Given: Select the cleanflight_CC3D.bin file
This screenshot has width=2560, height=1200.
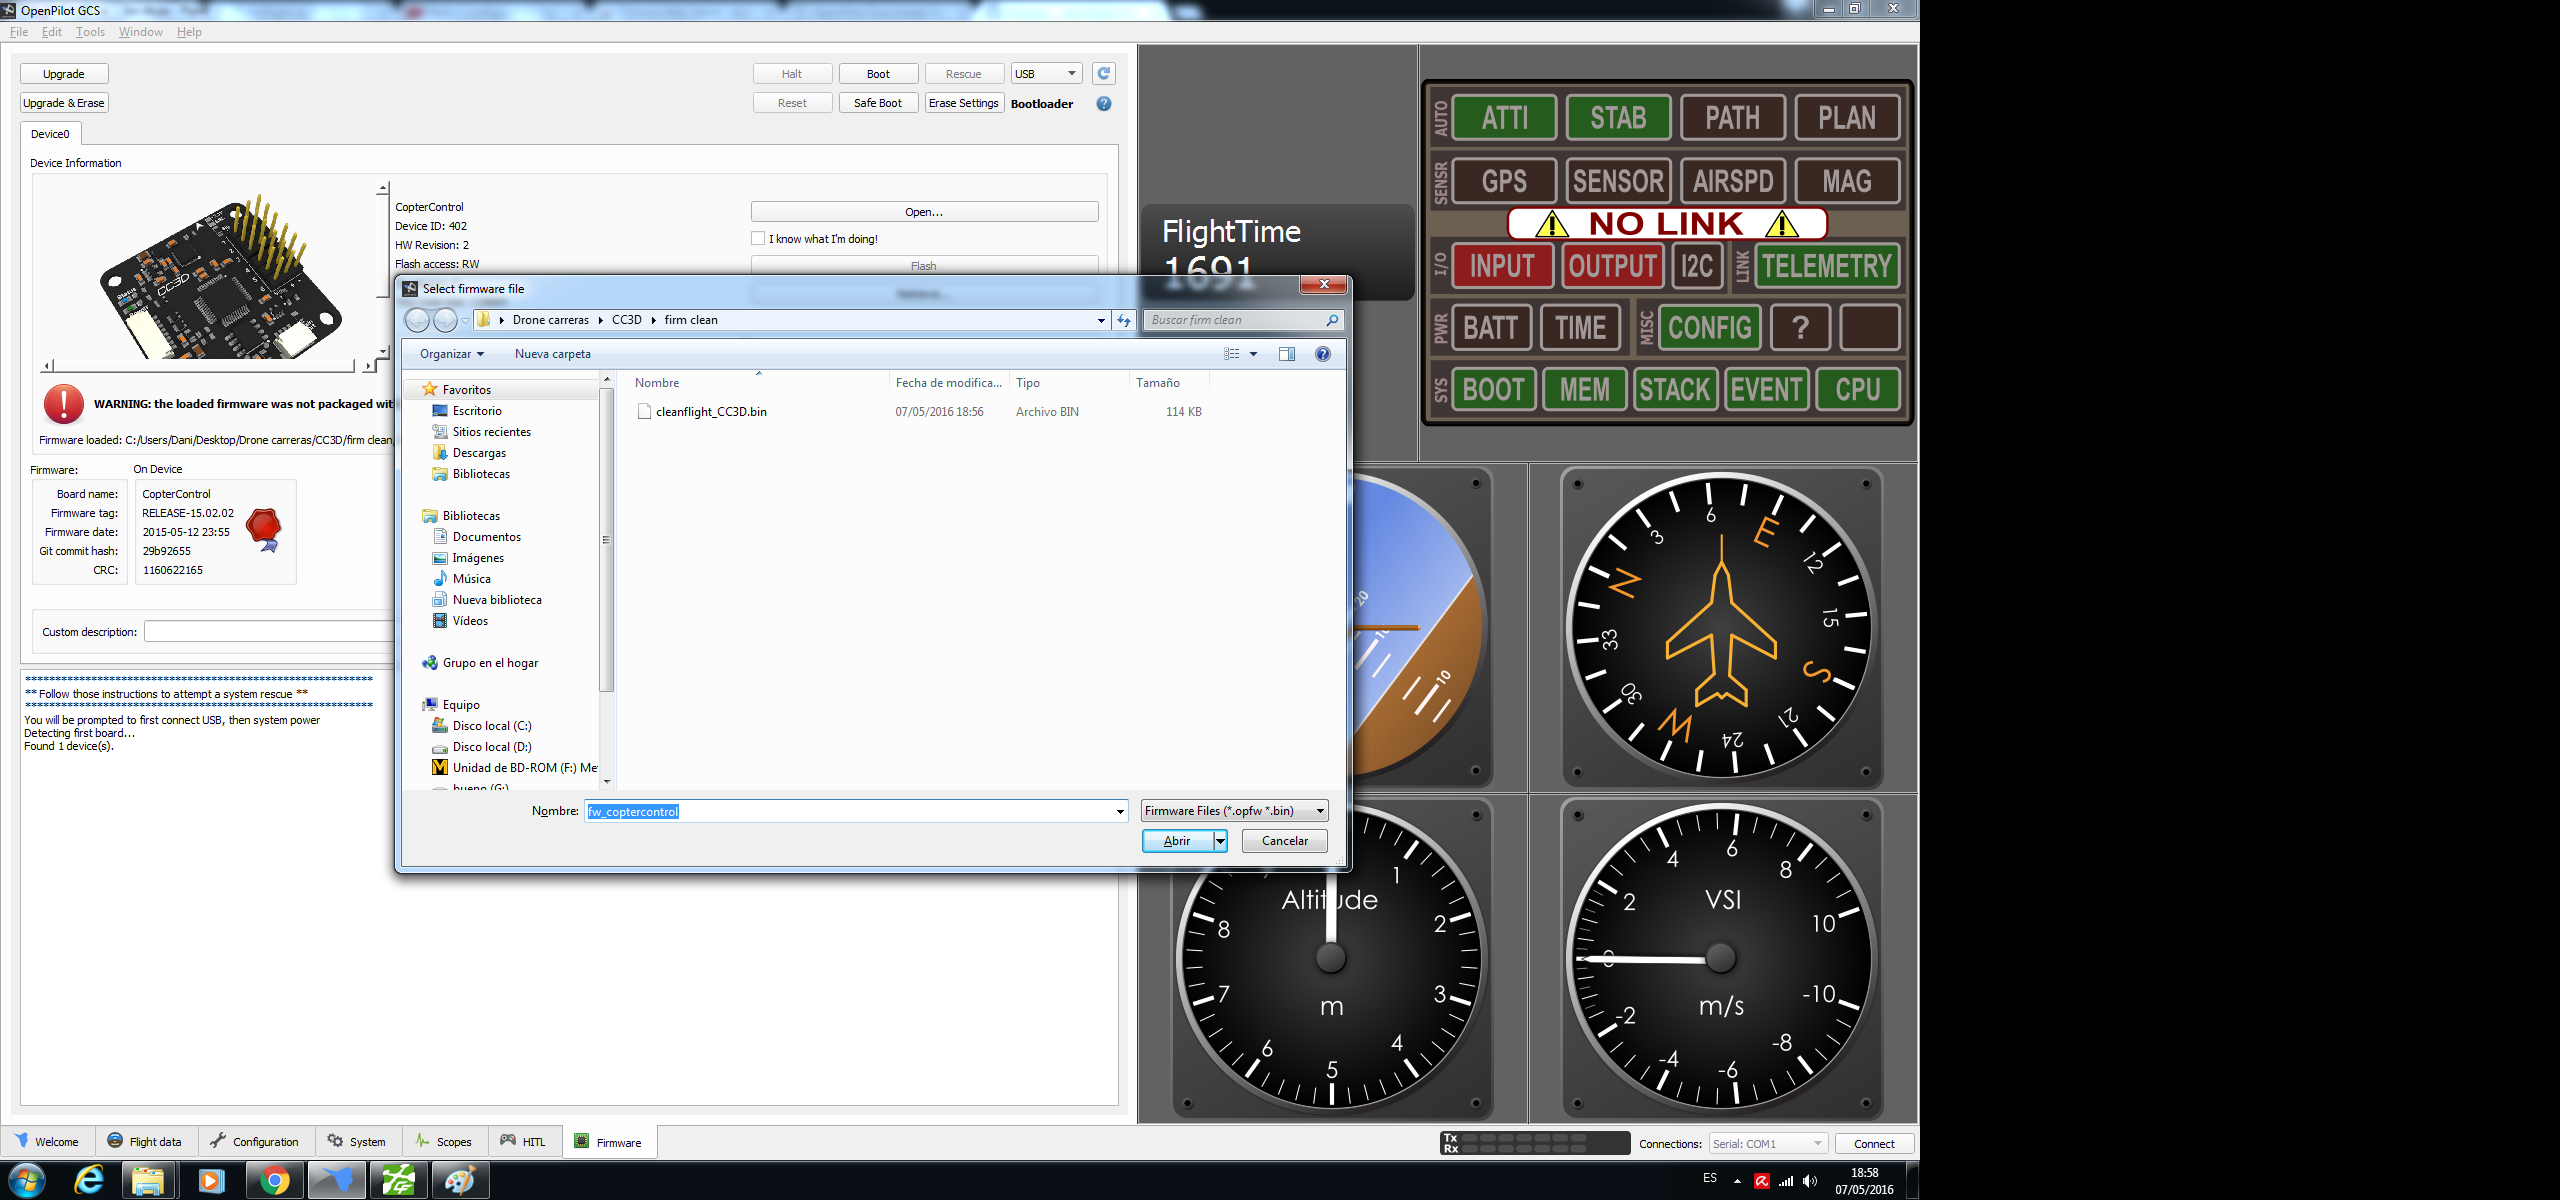Looking at the screenshot, I should pyautogui.click(x=711, y=412).
